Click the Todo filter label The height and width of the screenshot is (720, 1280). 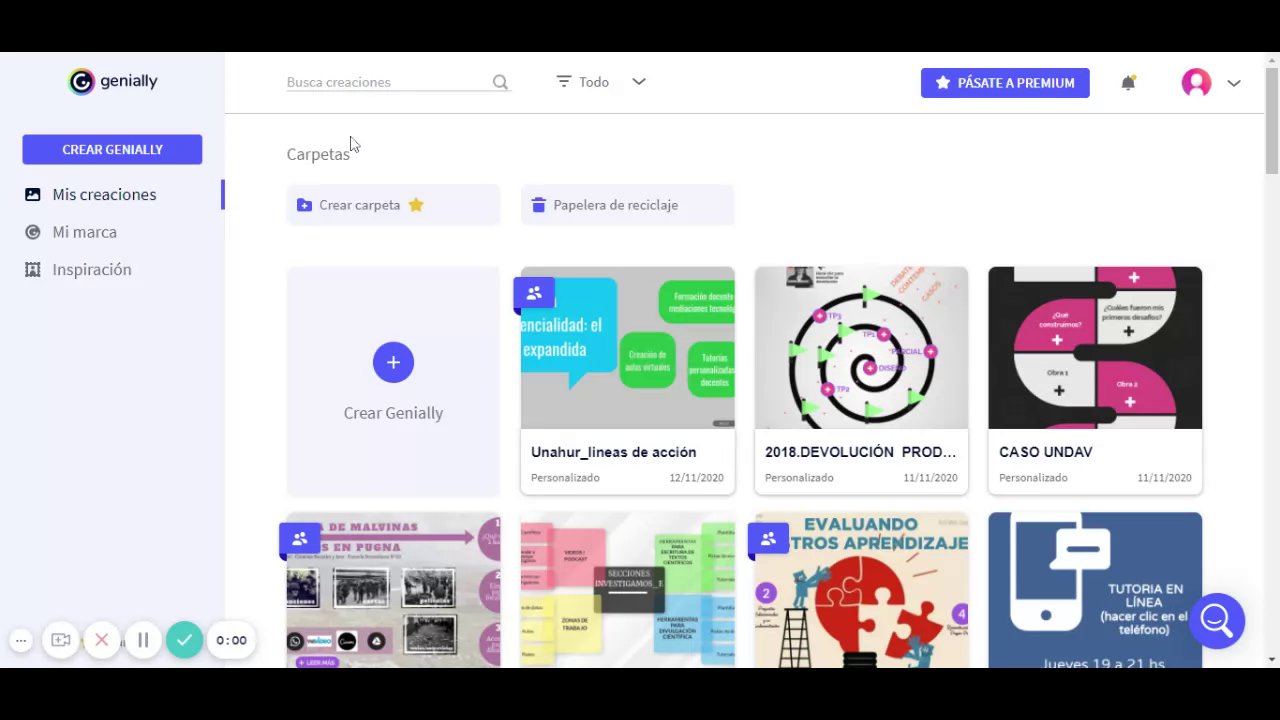[594, 82]
